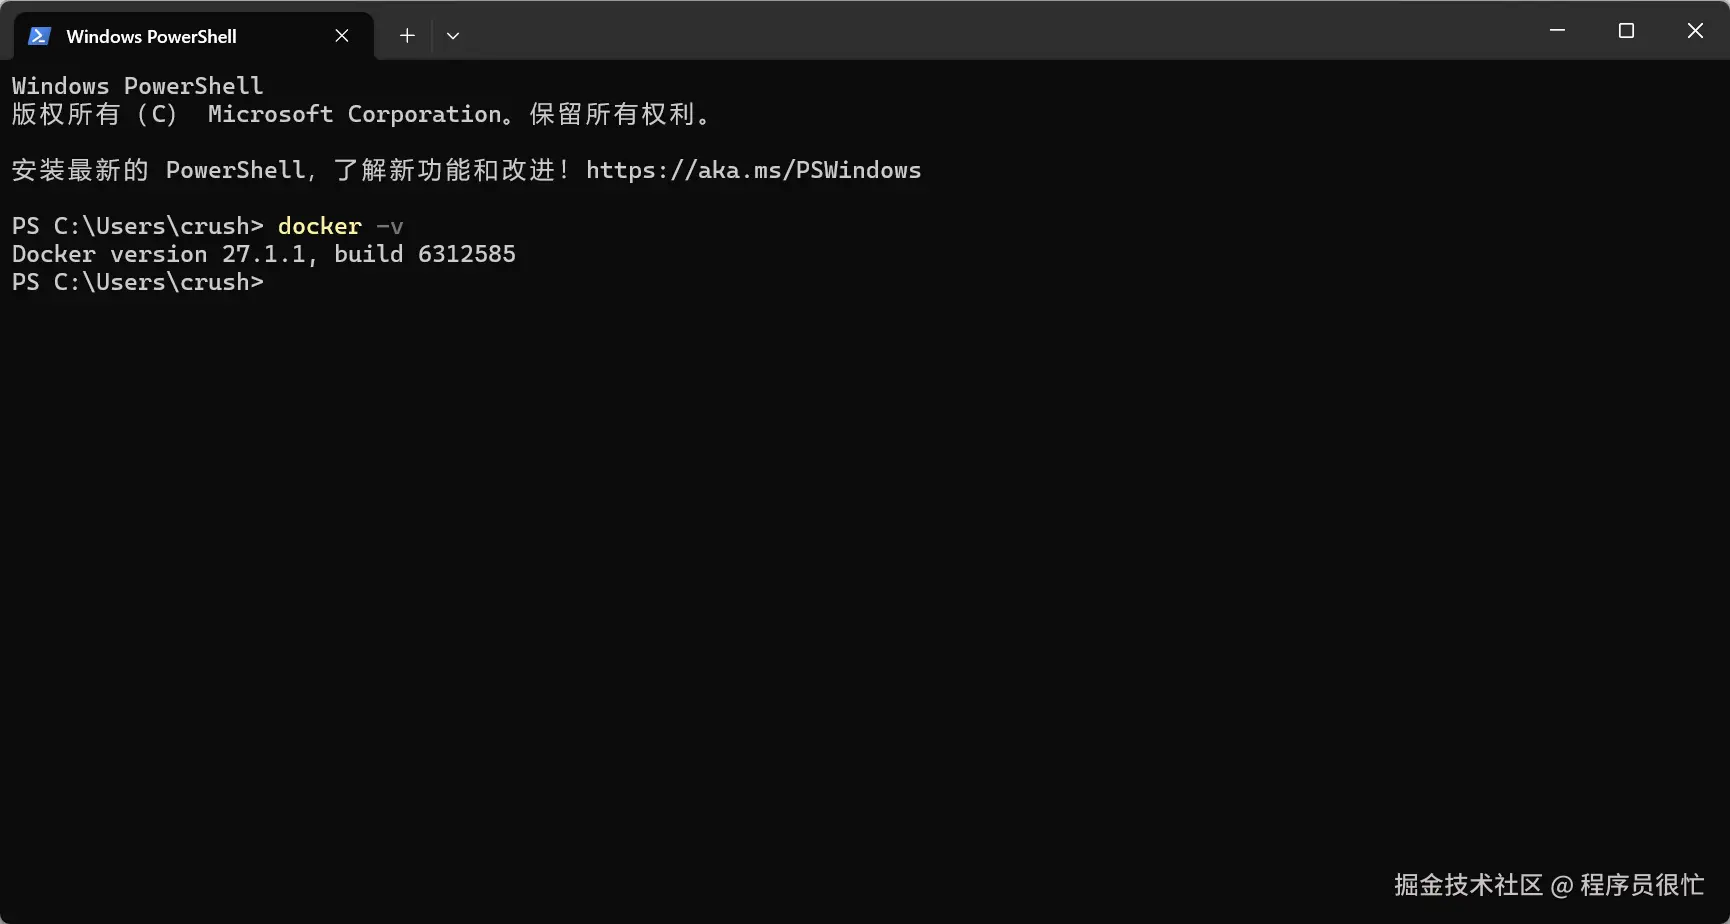
Task: Open the https://aka.ms/PSWindows link
Action: [753, 170]
